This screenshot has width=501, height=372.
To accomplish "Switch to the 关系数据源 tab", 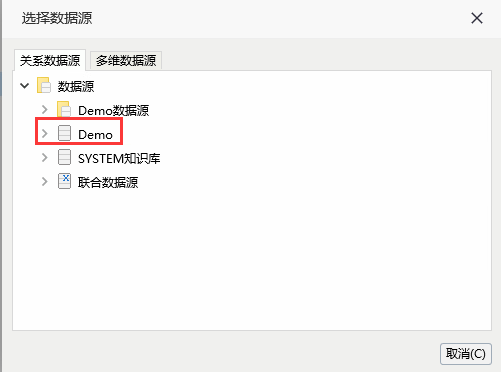I will coord(50,60).
